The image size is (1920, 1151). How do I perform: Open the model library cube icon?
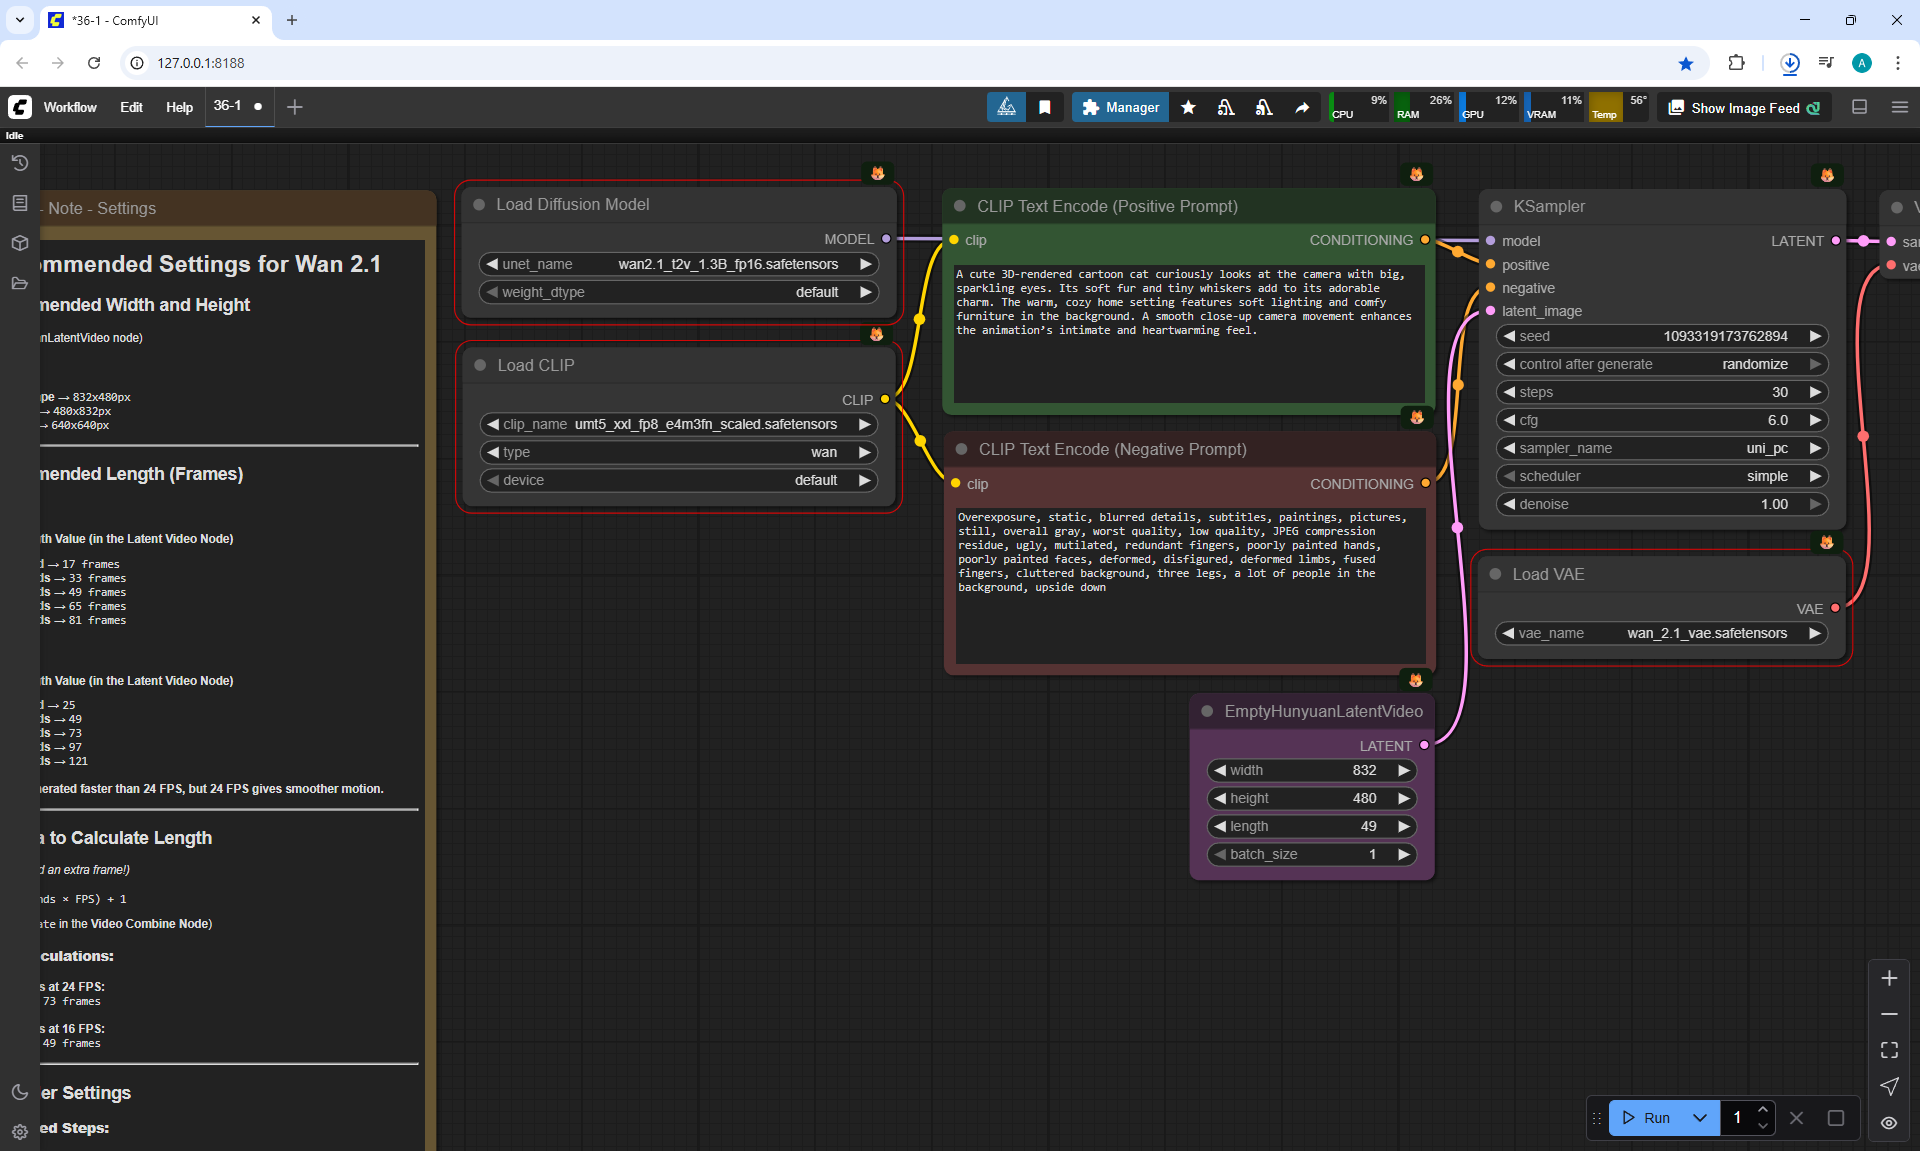(x=19, y=243)
